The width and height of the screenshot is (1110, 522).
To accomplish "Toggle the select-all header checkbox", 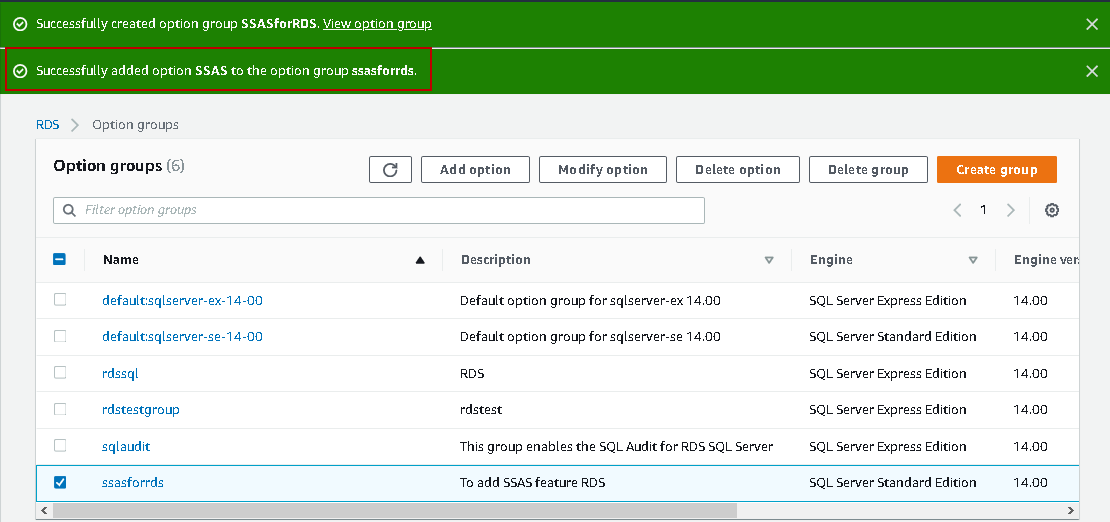I will (60, 259).
